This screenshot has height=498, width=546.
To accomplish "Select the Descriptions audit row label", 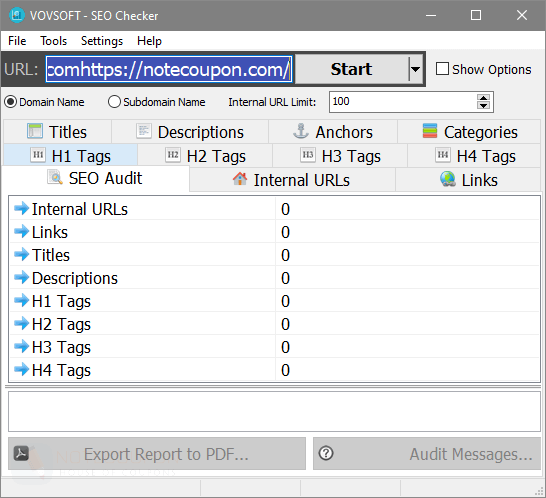I will point(75,278).
